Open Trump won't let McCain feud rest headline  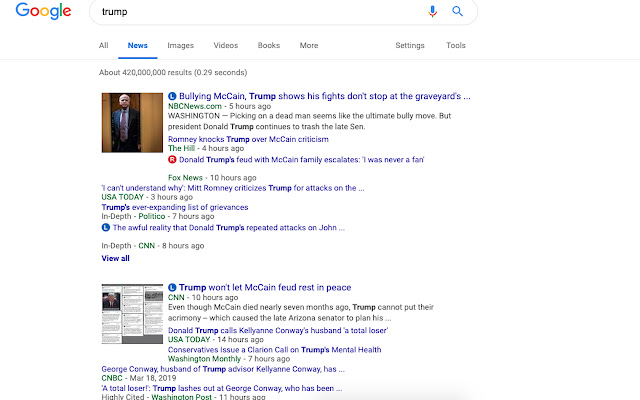tap(265, 287)
